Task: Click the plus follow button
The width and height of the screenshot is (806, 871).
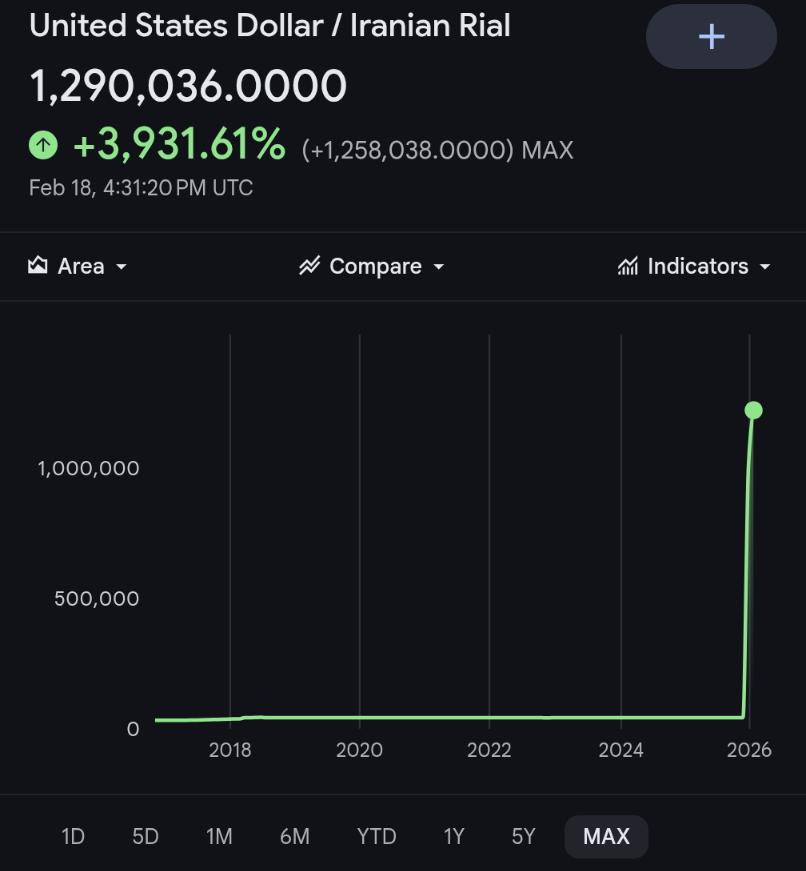Action: (711, 37)
